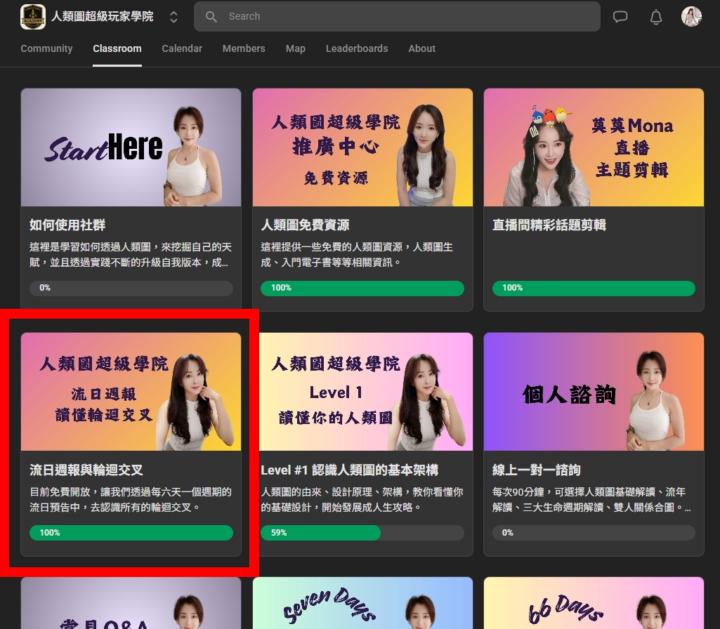Click into the Search field
This screenshot has width=720, height=629.
click(x=397, y=17)
